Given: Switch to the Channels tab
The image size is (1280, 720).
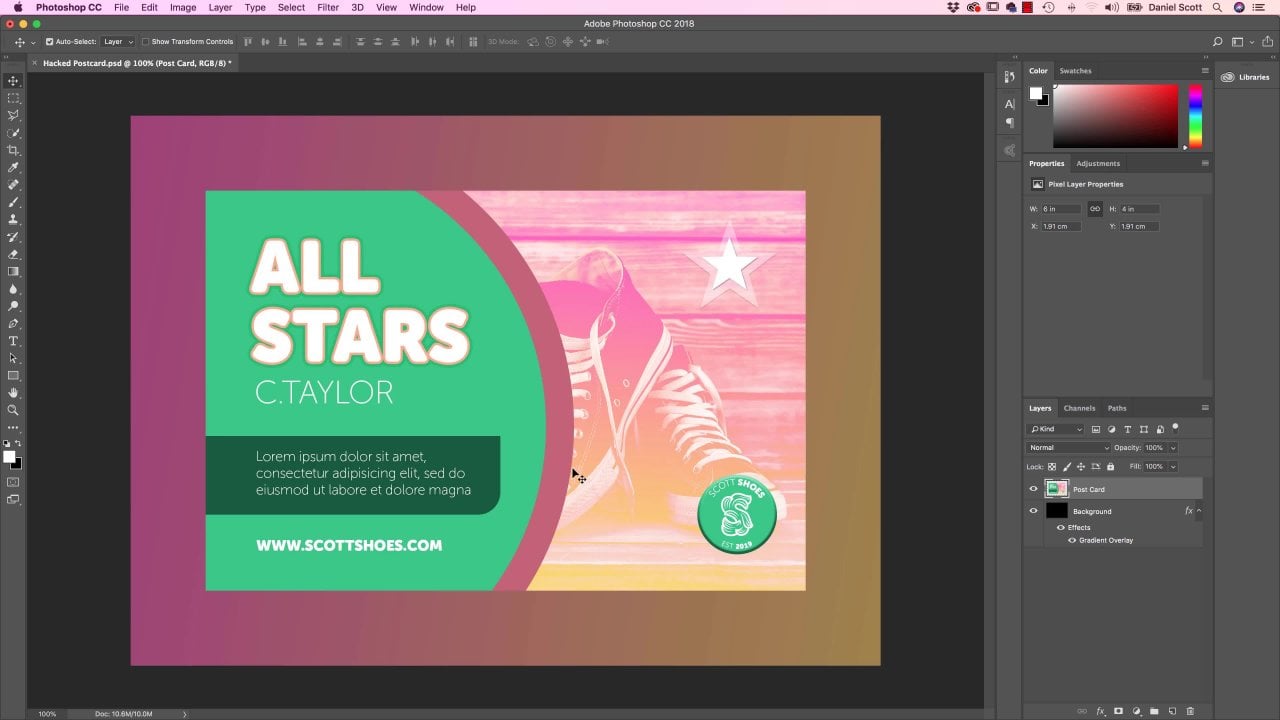Looking at the screenshot, I should point(1079,408).
